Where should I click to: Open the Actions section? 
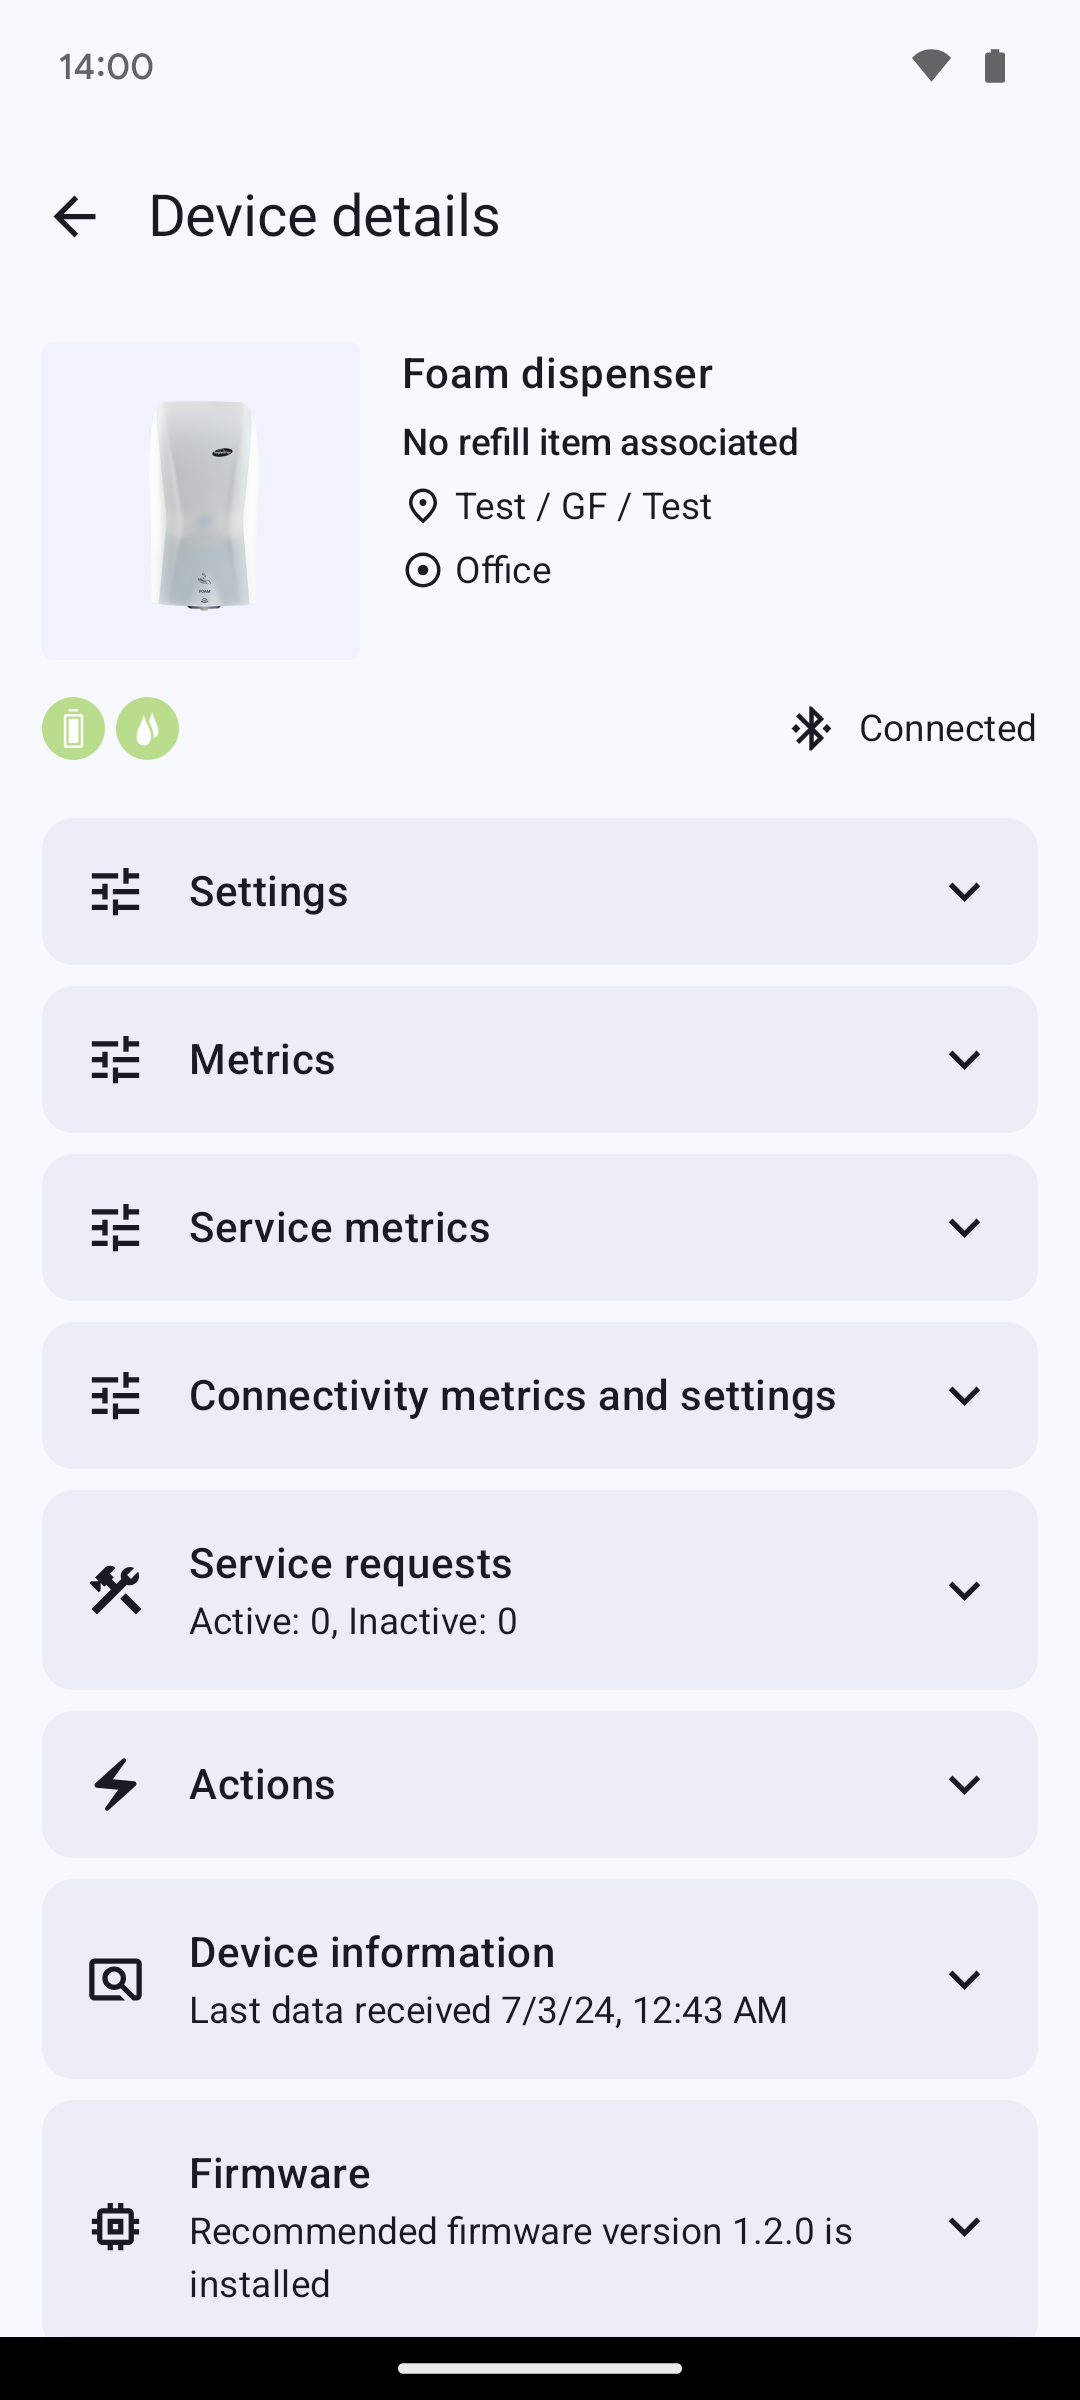540,1785
